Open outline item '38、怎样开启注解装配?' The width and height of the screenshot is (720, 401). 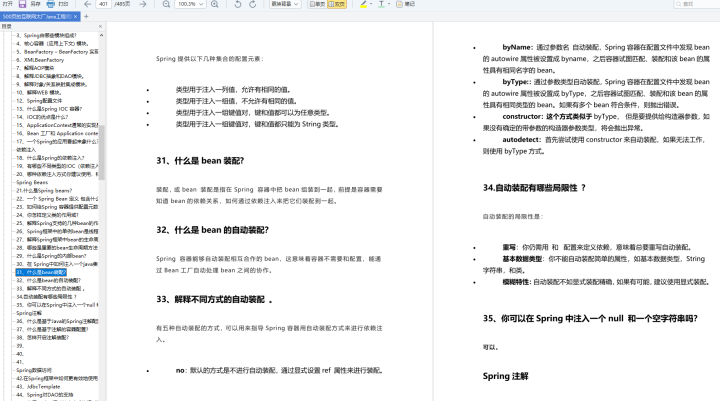[42, 337]
